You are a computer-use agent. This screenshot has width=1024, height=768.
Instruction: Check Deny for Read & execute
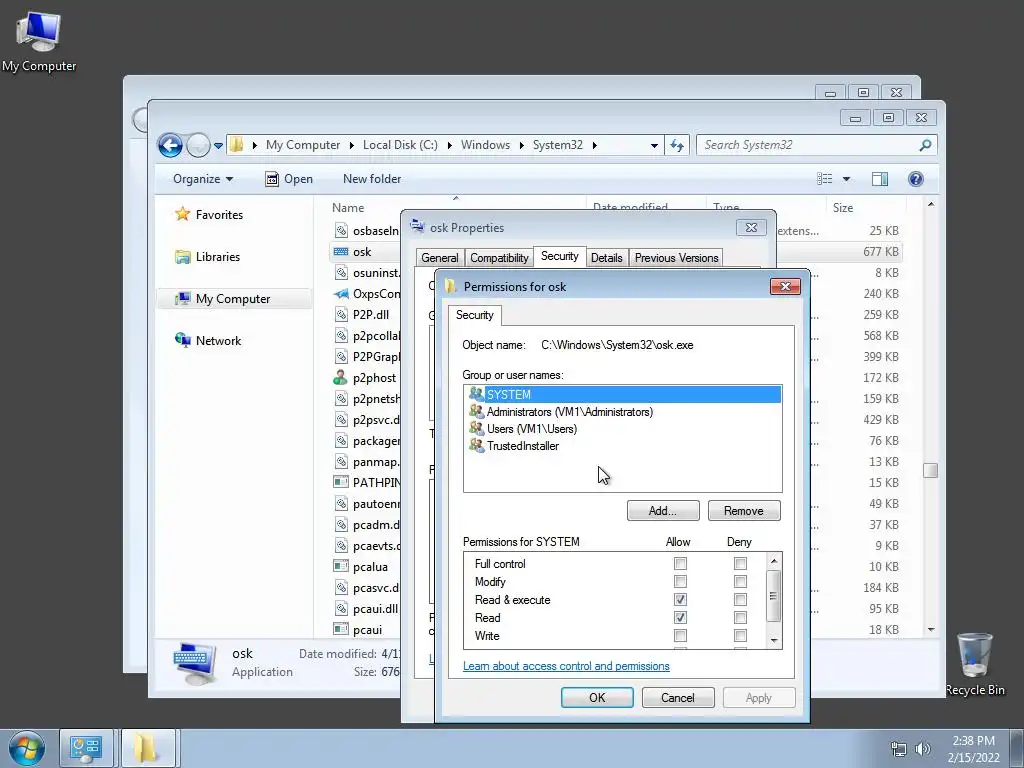[740, 599]
